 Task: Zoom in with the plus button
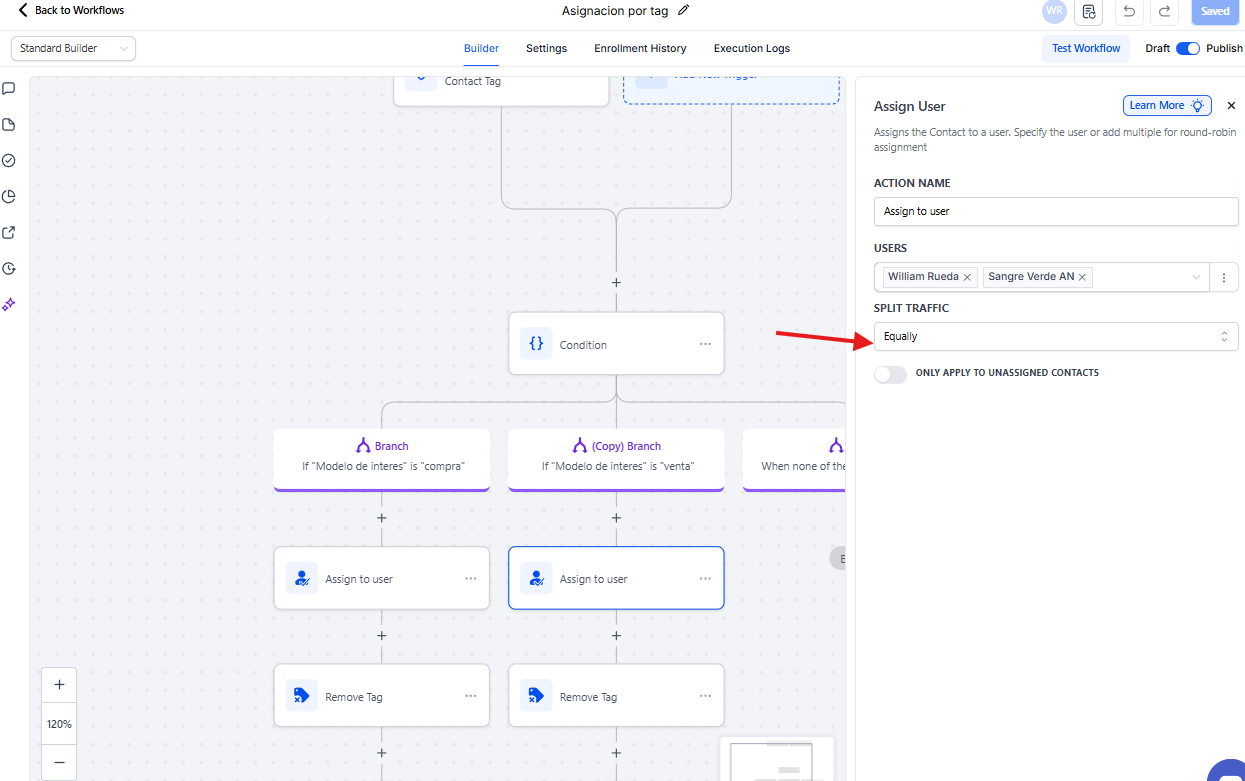coord(59,685)
